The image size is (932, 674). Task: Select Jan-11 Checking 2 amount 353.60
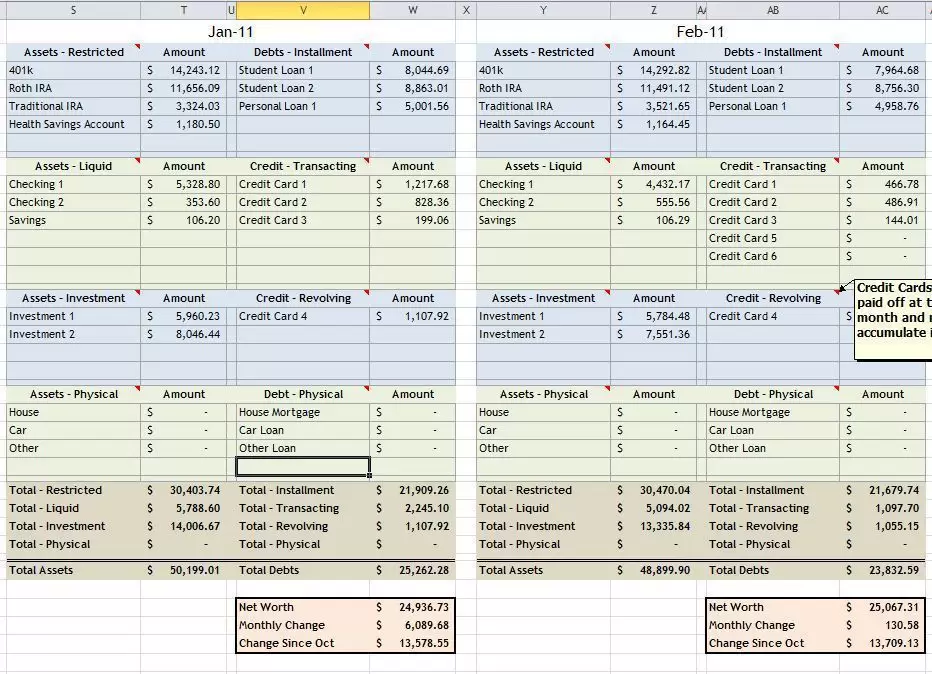click(x=184, y=202)
